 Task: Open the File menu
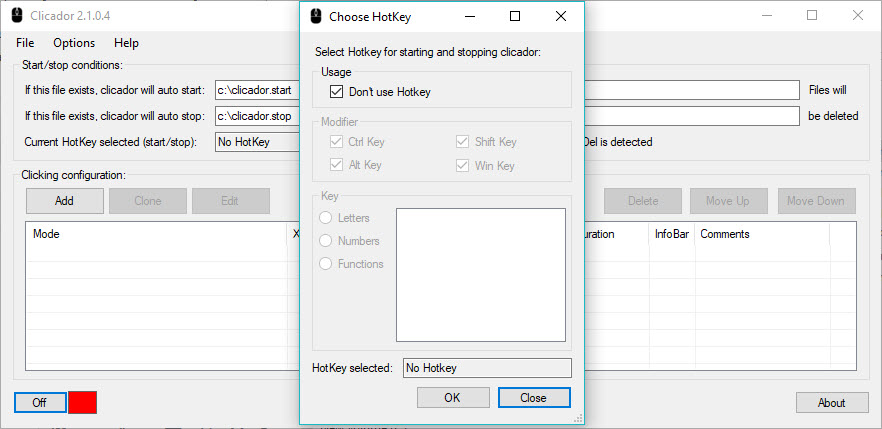(25, 43)
